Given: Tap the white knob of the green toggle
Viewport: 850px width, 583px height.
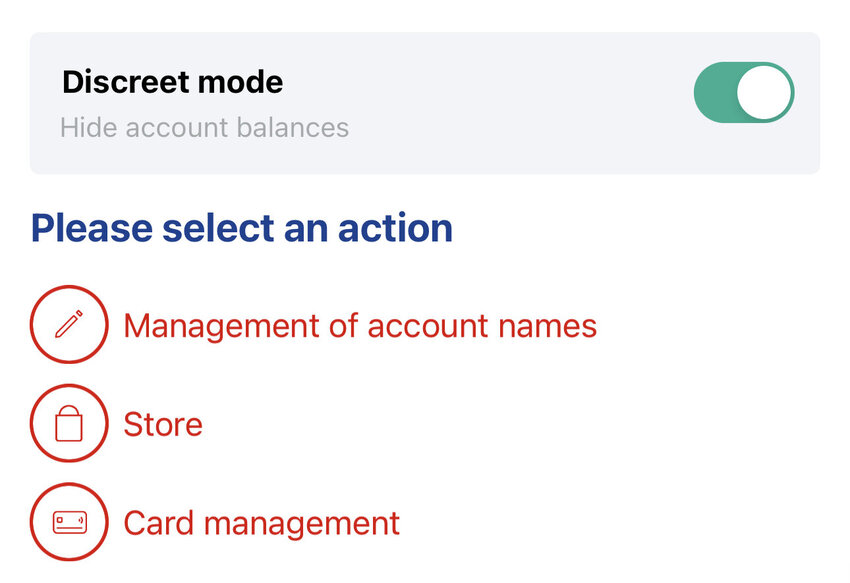Looking at the screenshot, I should [x=764, y=92].
